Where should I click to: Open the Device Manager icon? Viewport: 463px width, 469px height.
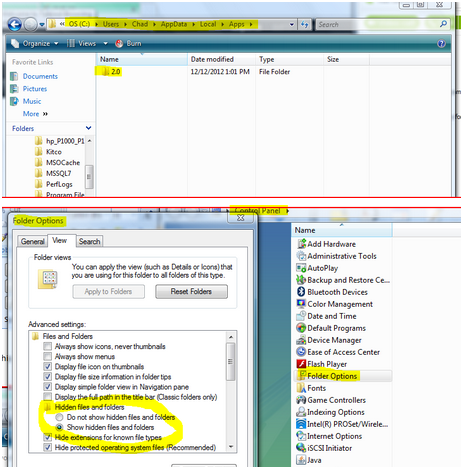coord(301,340)
